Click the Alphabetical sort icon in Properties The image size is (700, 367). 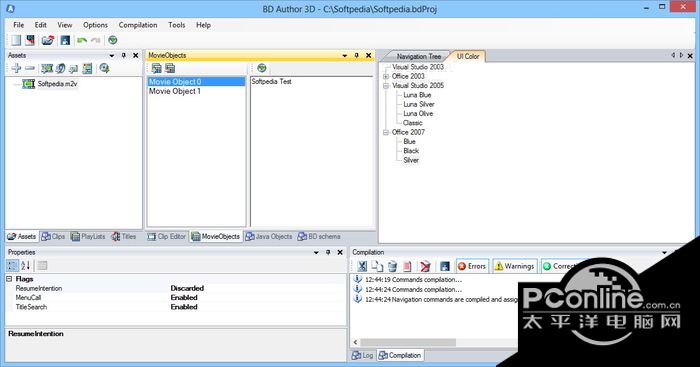click(x=25, y=266)
